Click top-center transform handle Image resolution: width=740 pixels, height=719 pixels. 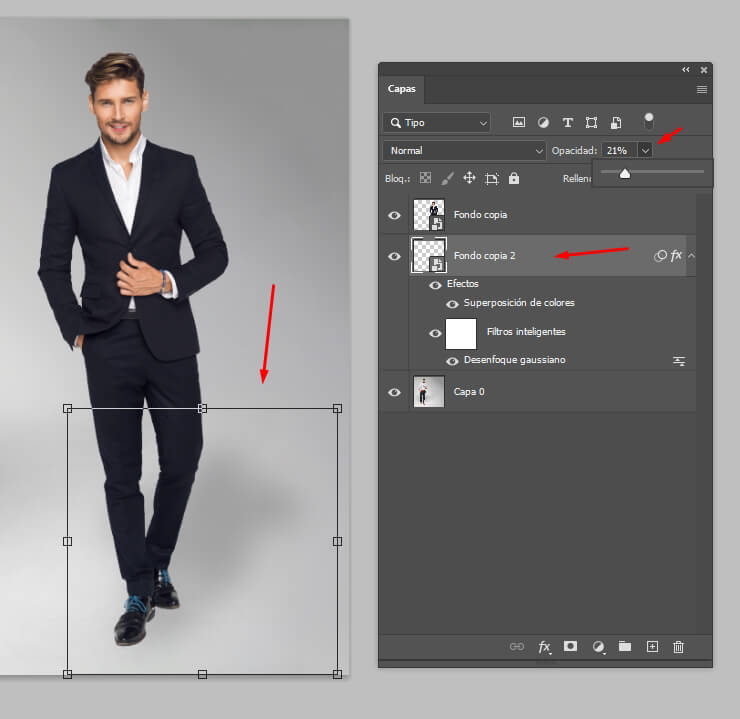point(202,408)
